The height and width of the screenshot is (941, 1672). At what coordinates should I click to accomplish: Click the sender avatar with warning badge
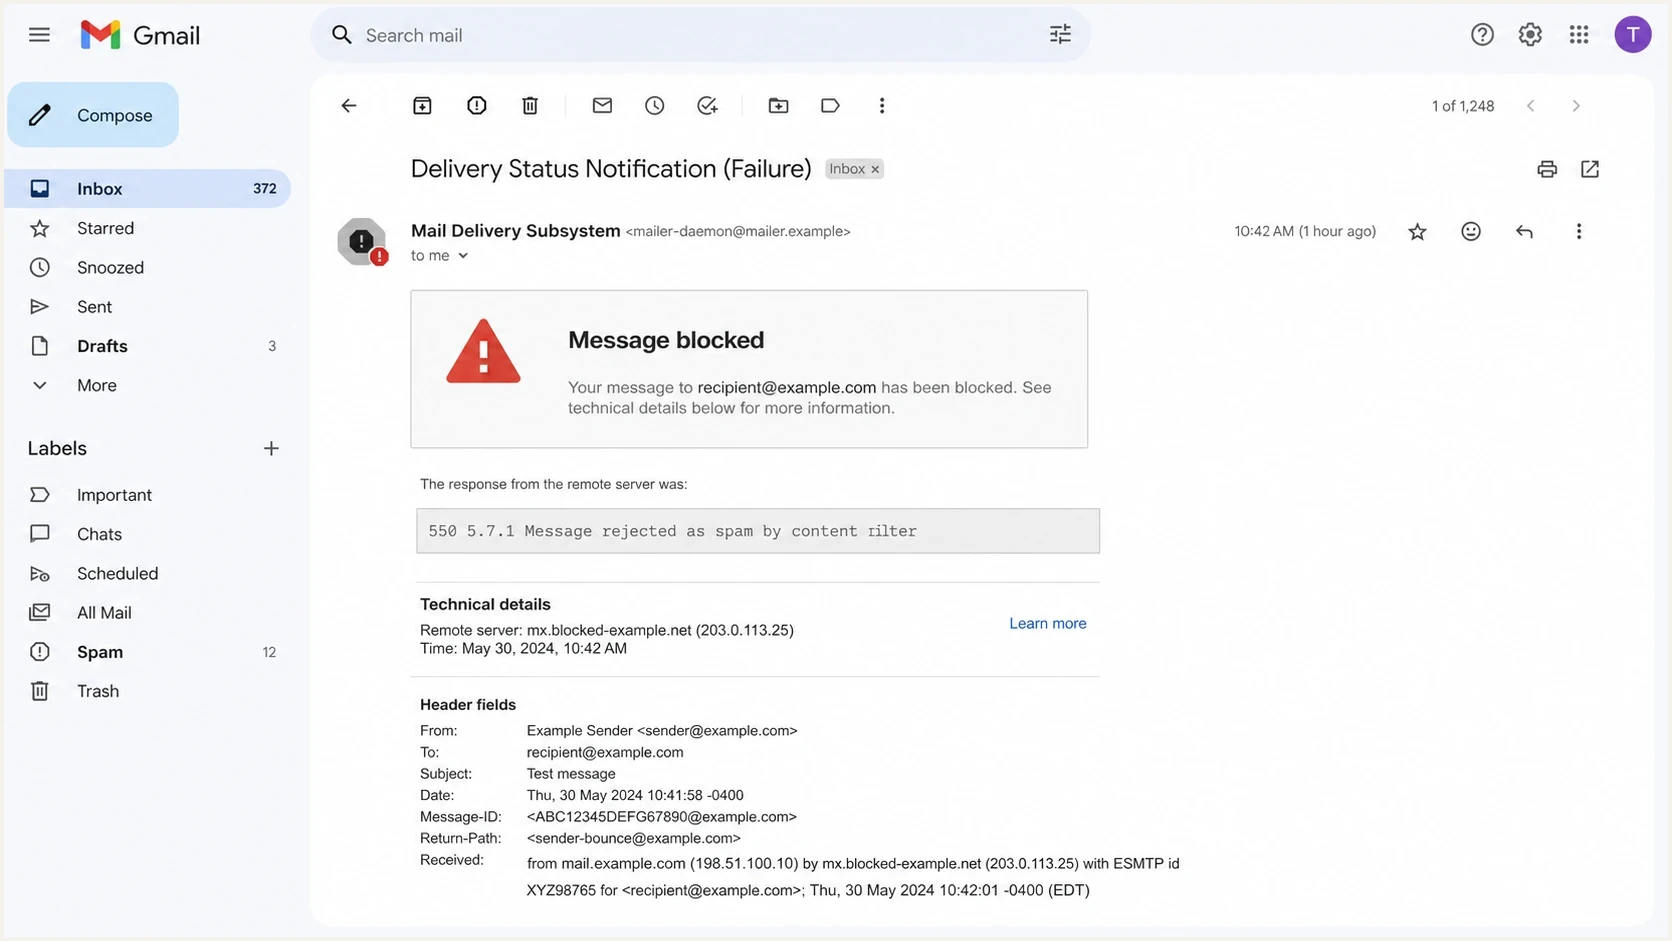point(362,241)
